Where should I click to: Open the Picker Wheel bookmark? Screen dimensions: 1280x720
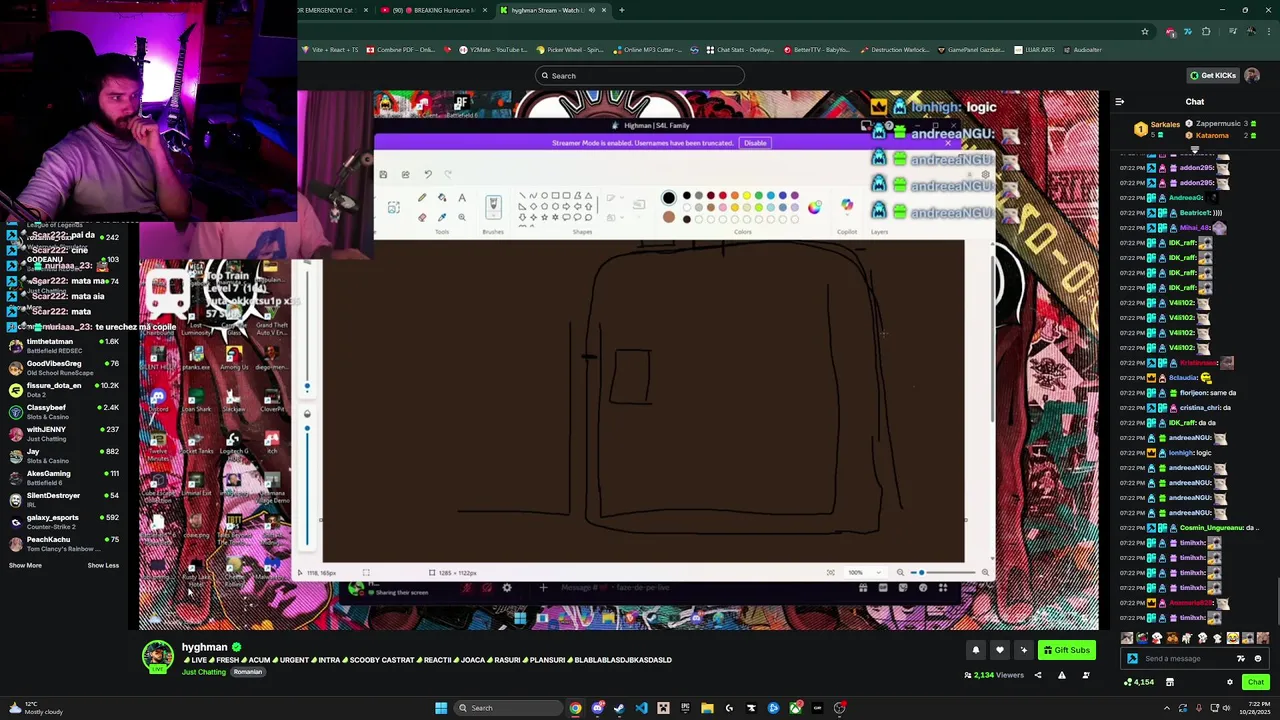[570, 50]
